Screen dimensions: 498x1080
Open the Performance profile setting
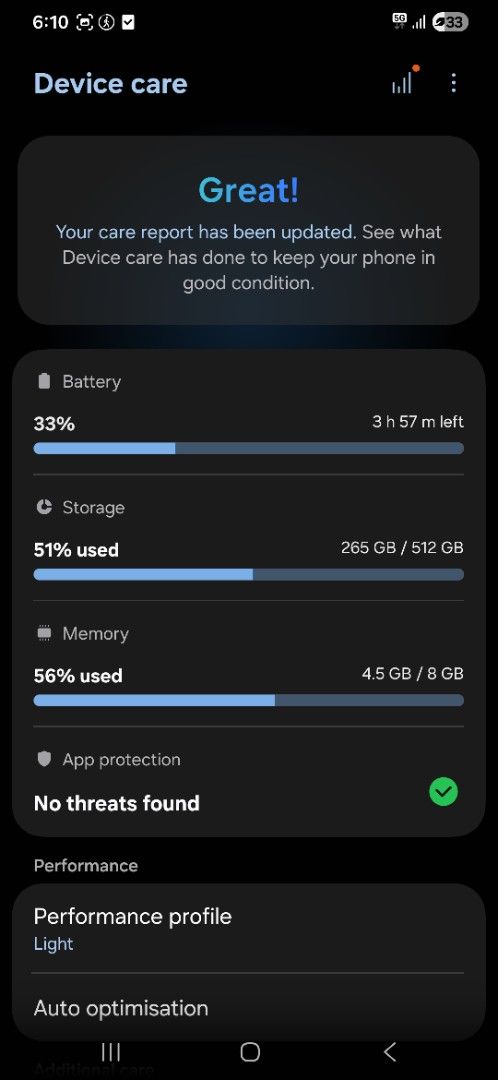click(x=249, y=928)
